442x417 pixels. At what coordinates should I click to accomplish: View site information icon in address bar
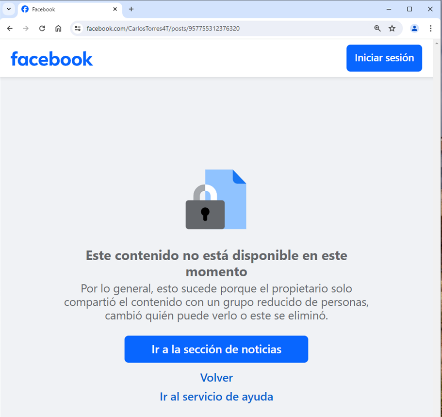(x=78, y=28)
